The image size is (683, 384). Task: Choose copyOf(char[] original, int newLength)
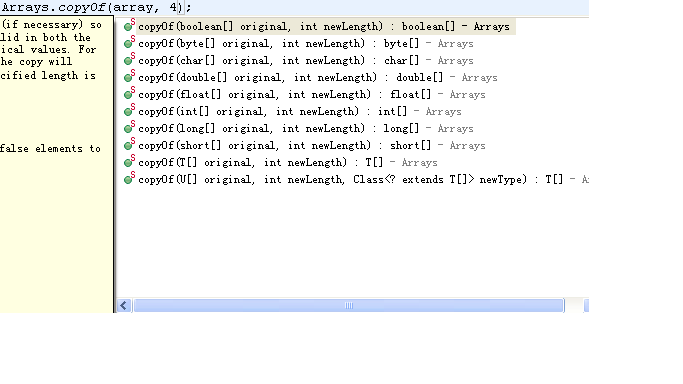(306, 61)
